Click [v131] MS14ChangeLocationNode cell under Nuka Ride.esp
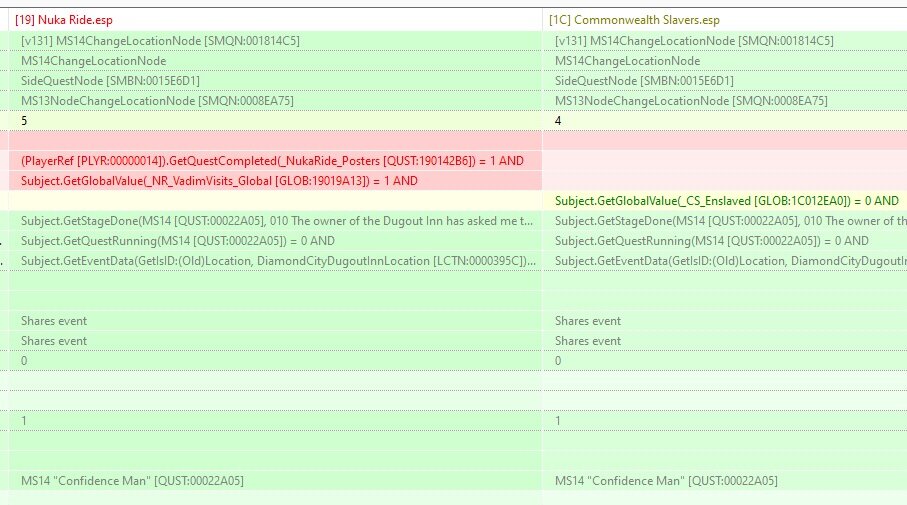This screenshot has width=907, height=505. 275,40
